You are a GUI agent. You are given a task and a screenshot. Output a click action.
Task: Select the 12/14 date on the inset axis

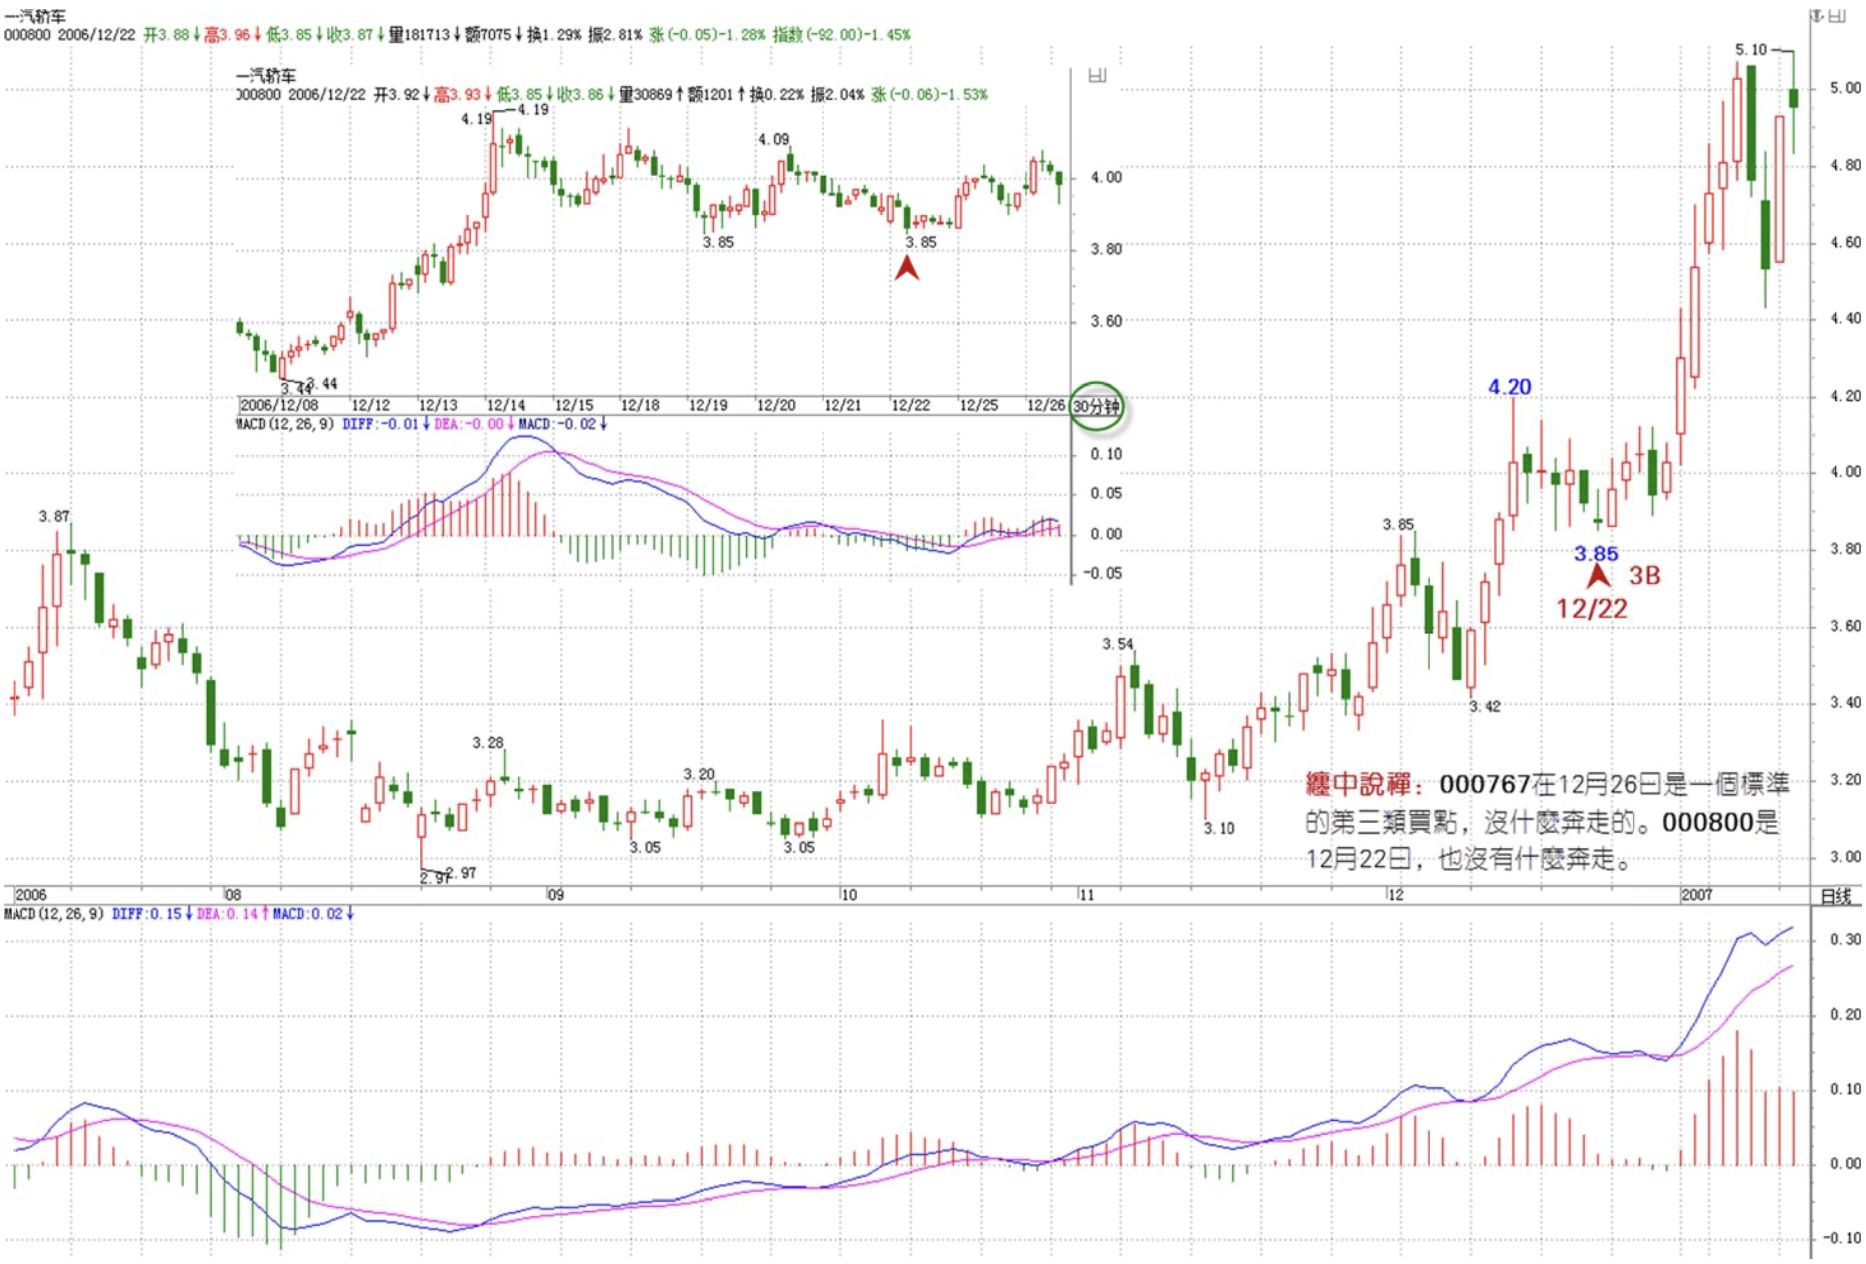(x=505, y=405)
